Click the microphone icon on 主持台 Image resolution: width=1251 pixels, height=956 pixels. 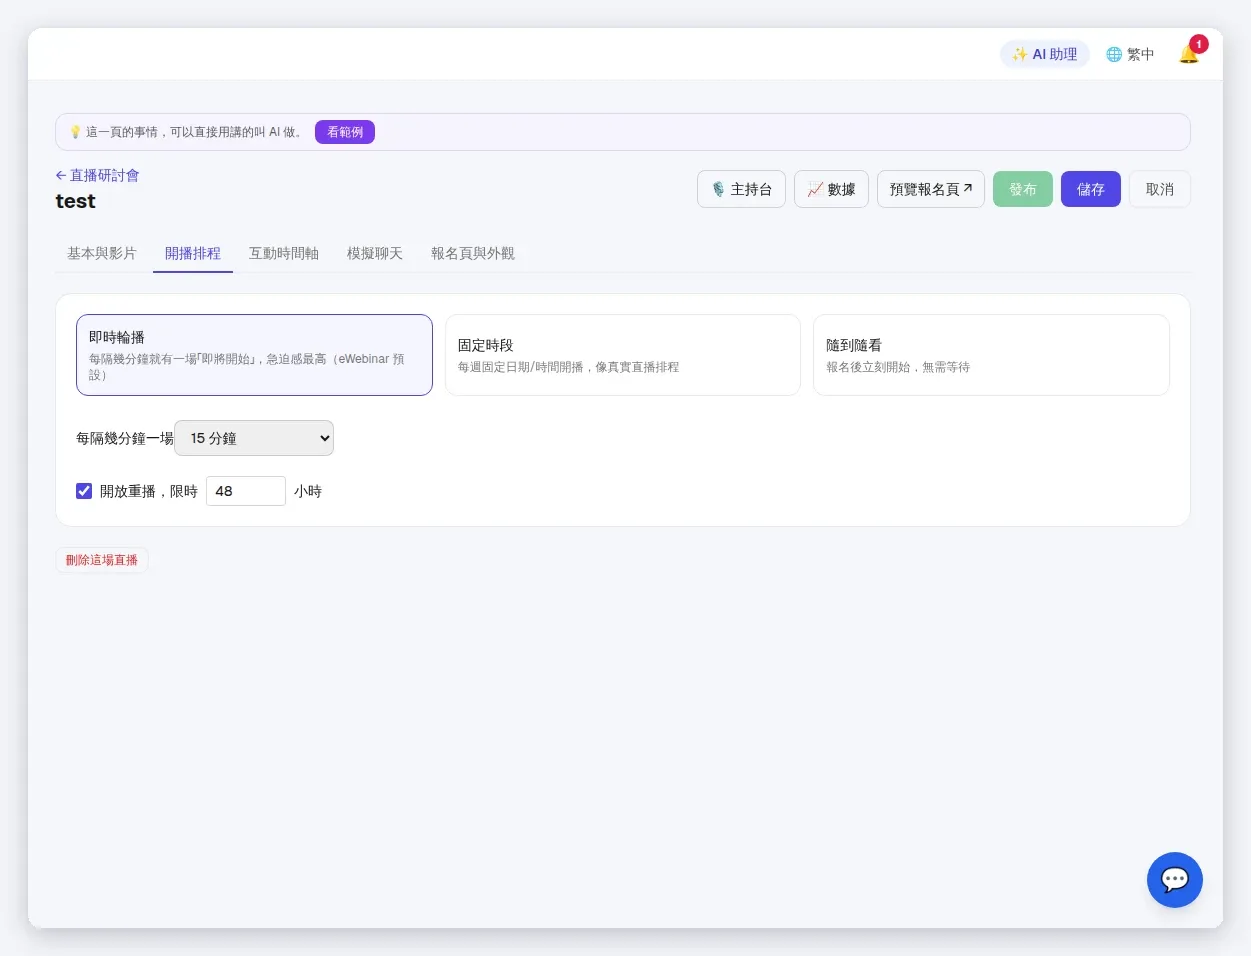718,189
